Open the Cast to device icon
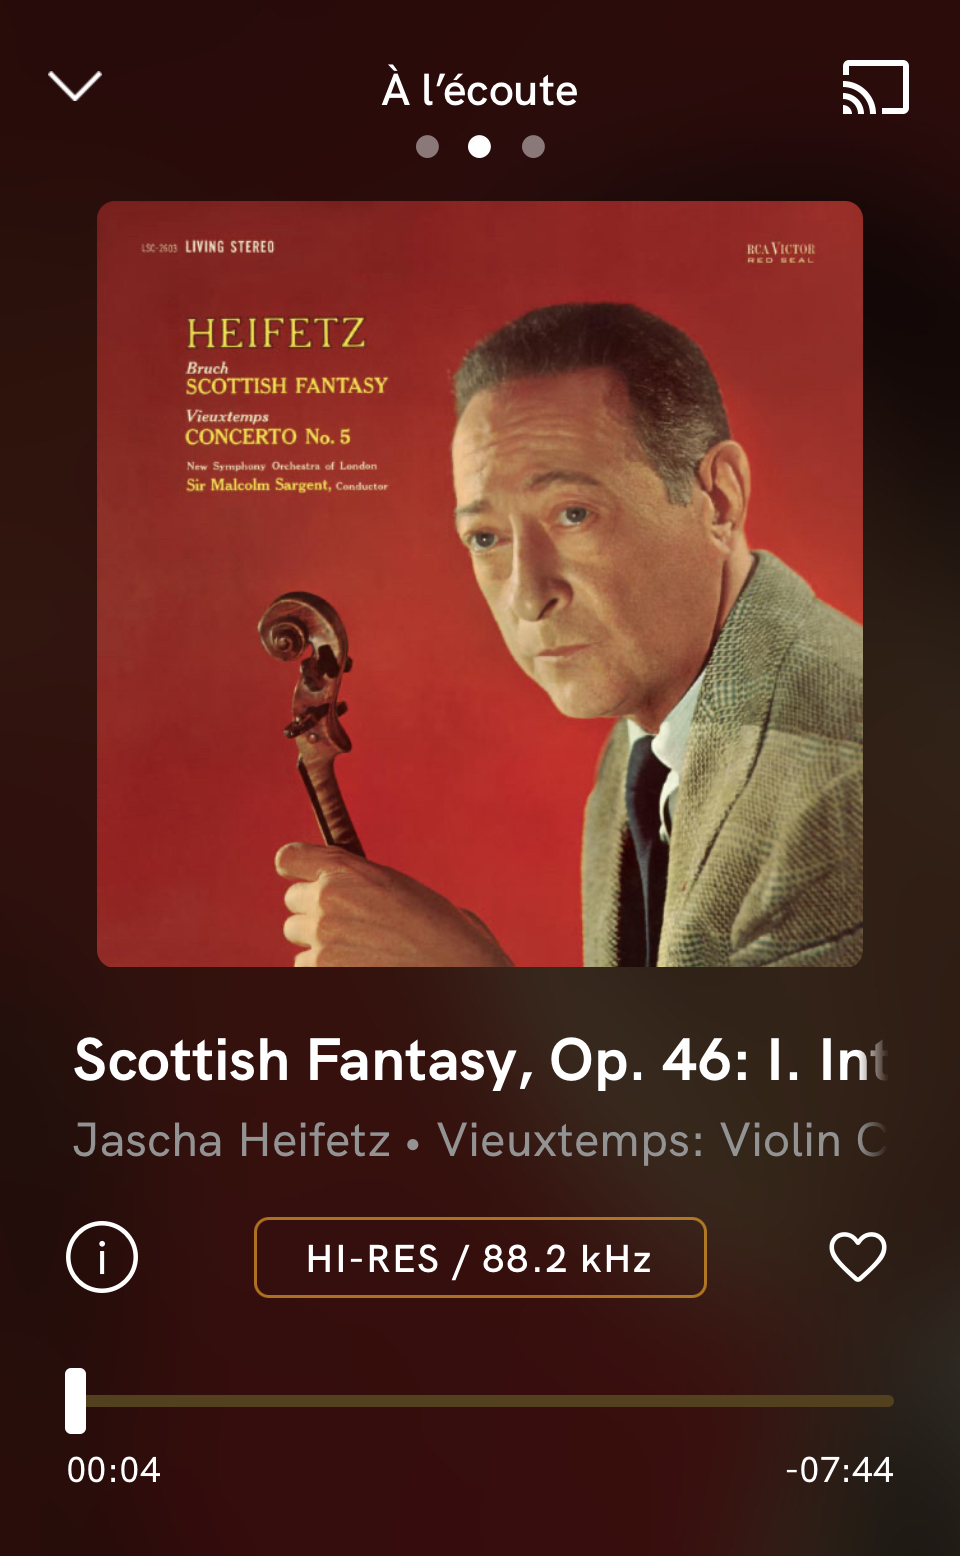Image resolution: width=960 pixels, height=1556 pixels. (x=876, y=87)
